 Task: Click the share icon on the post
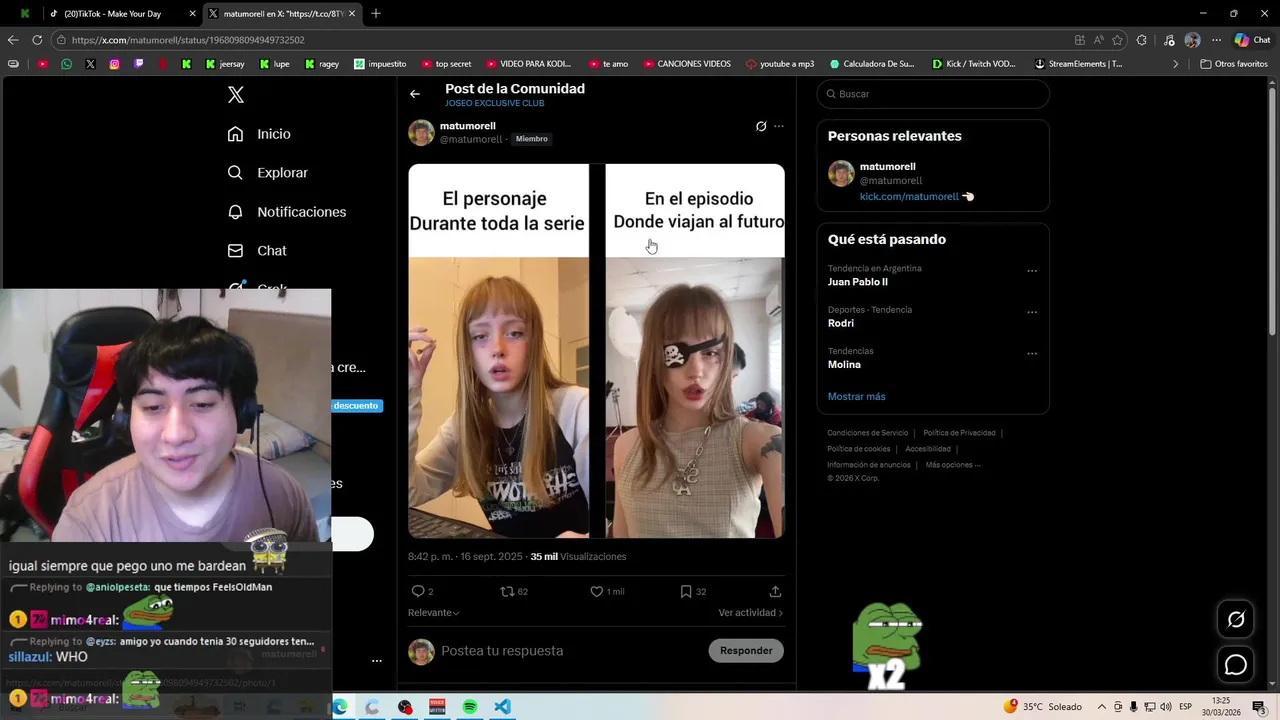[775, 591]
